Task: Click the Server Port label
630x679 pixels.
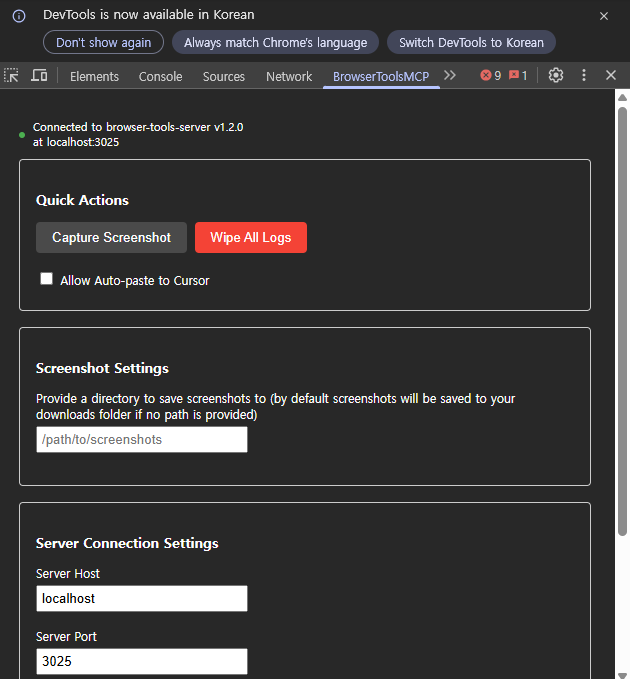Action: 66,637
